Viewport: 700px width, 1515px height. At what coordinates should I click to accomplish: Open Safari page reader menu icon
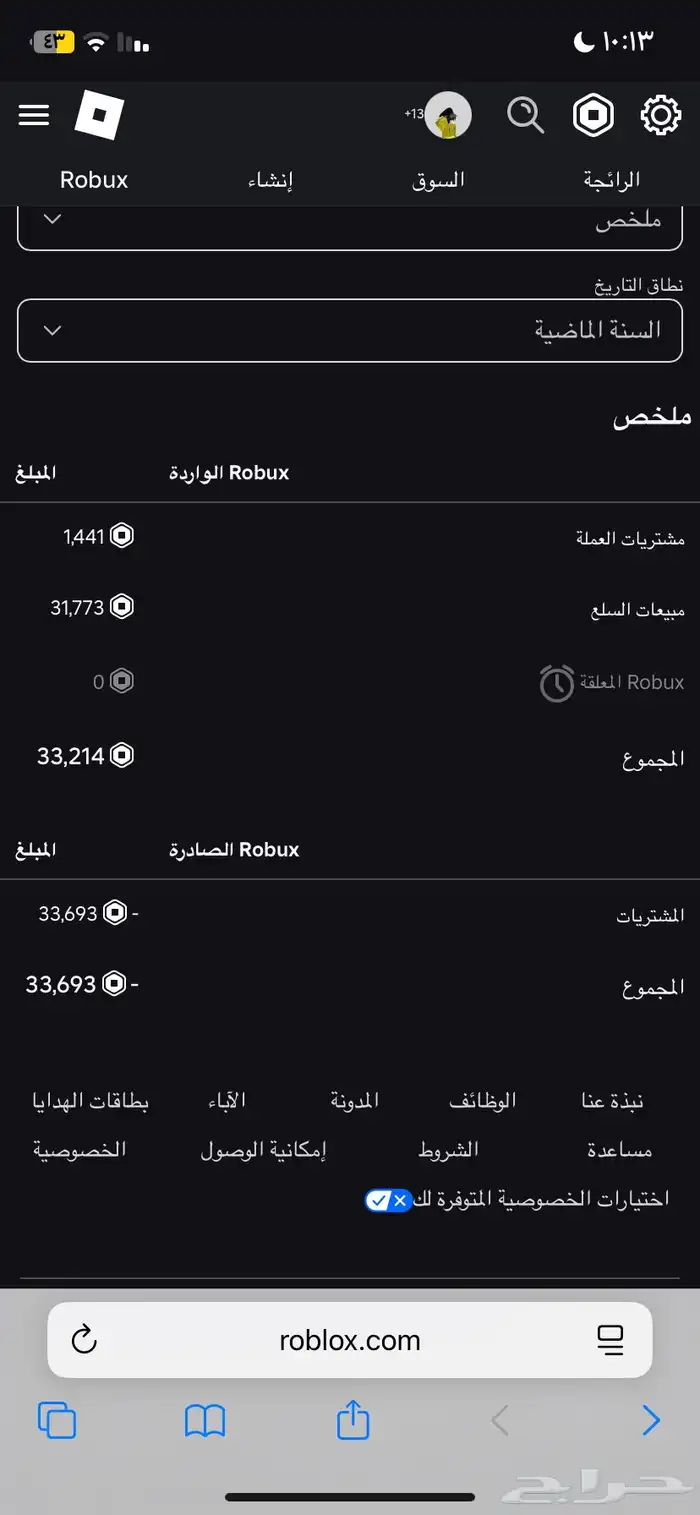coord(609,1340)
